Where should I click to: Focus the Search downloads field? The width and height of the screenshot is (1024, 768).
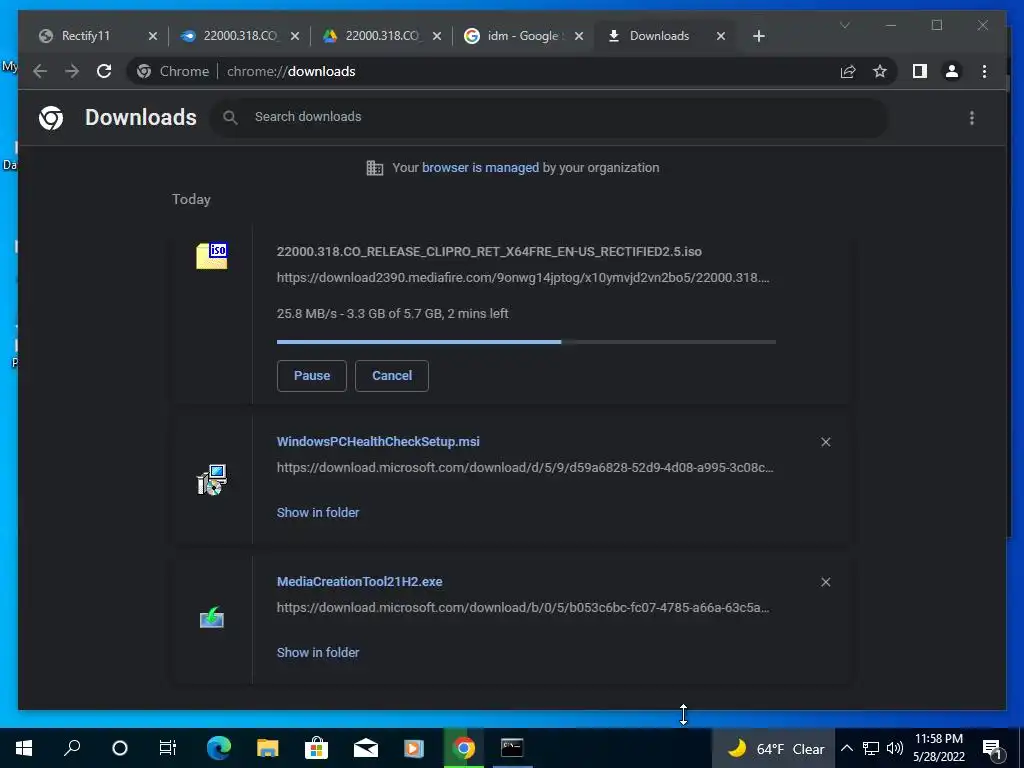[549, 118]
